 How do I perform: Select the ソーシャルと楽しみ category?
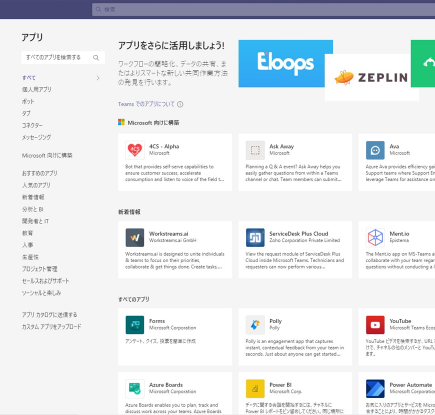42,293
